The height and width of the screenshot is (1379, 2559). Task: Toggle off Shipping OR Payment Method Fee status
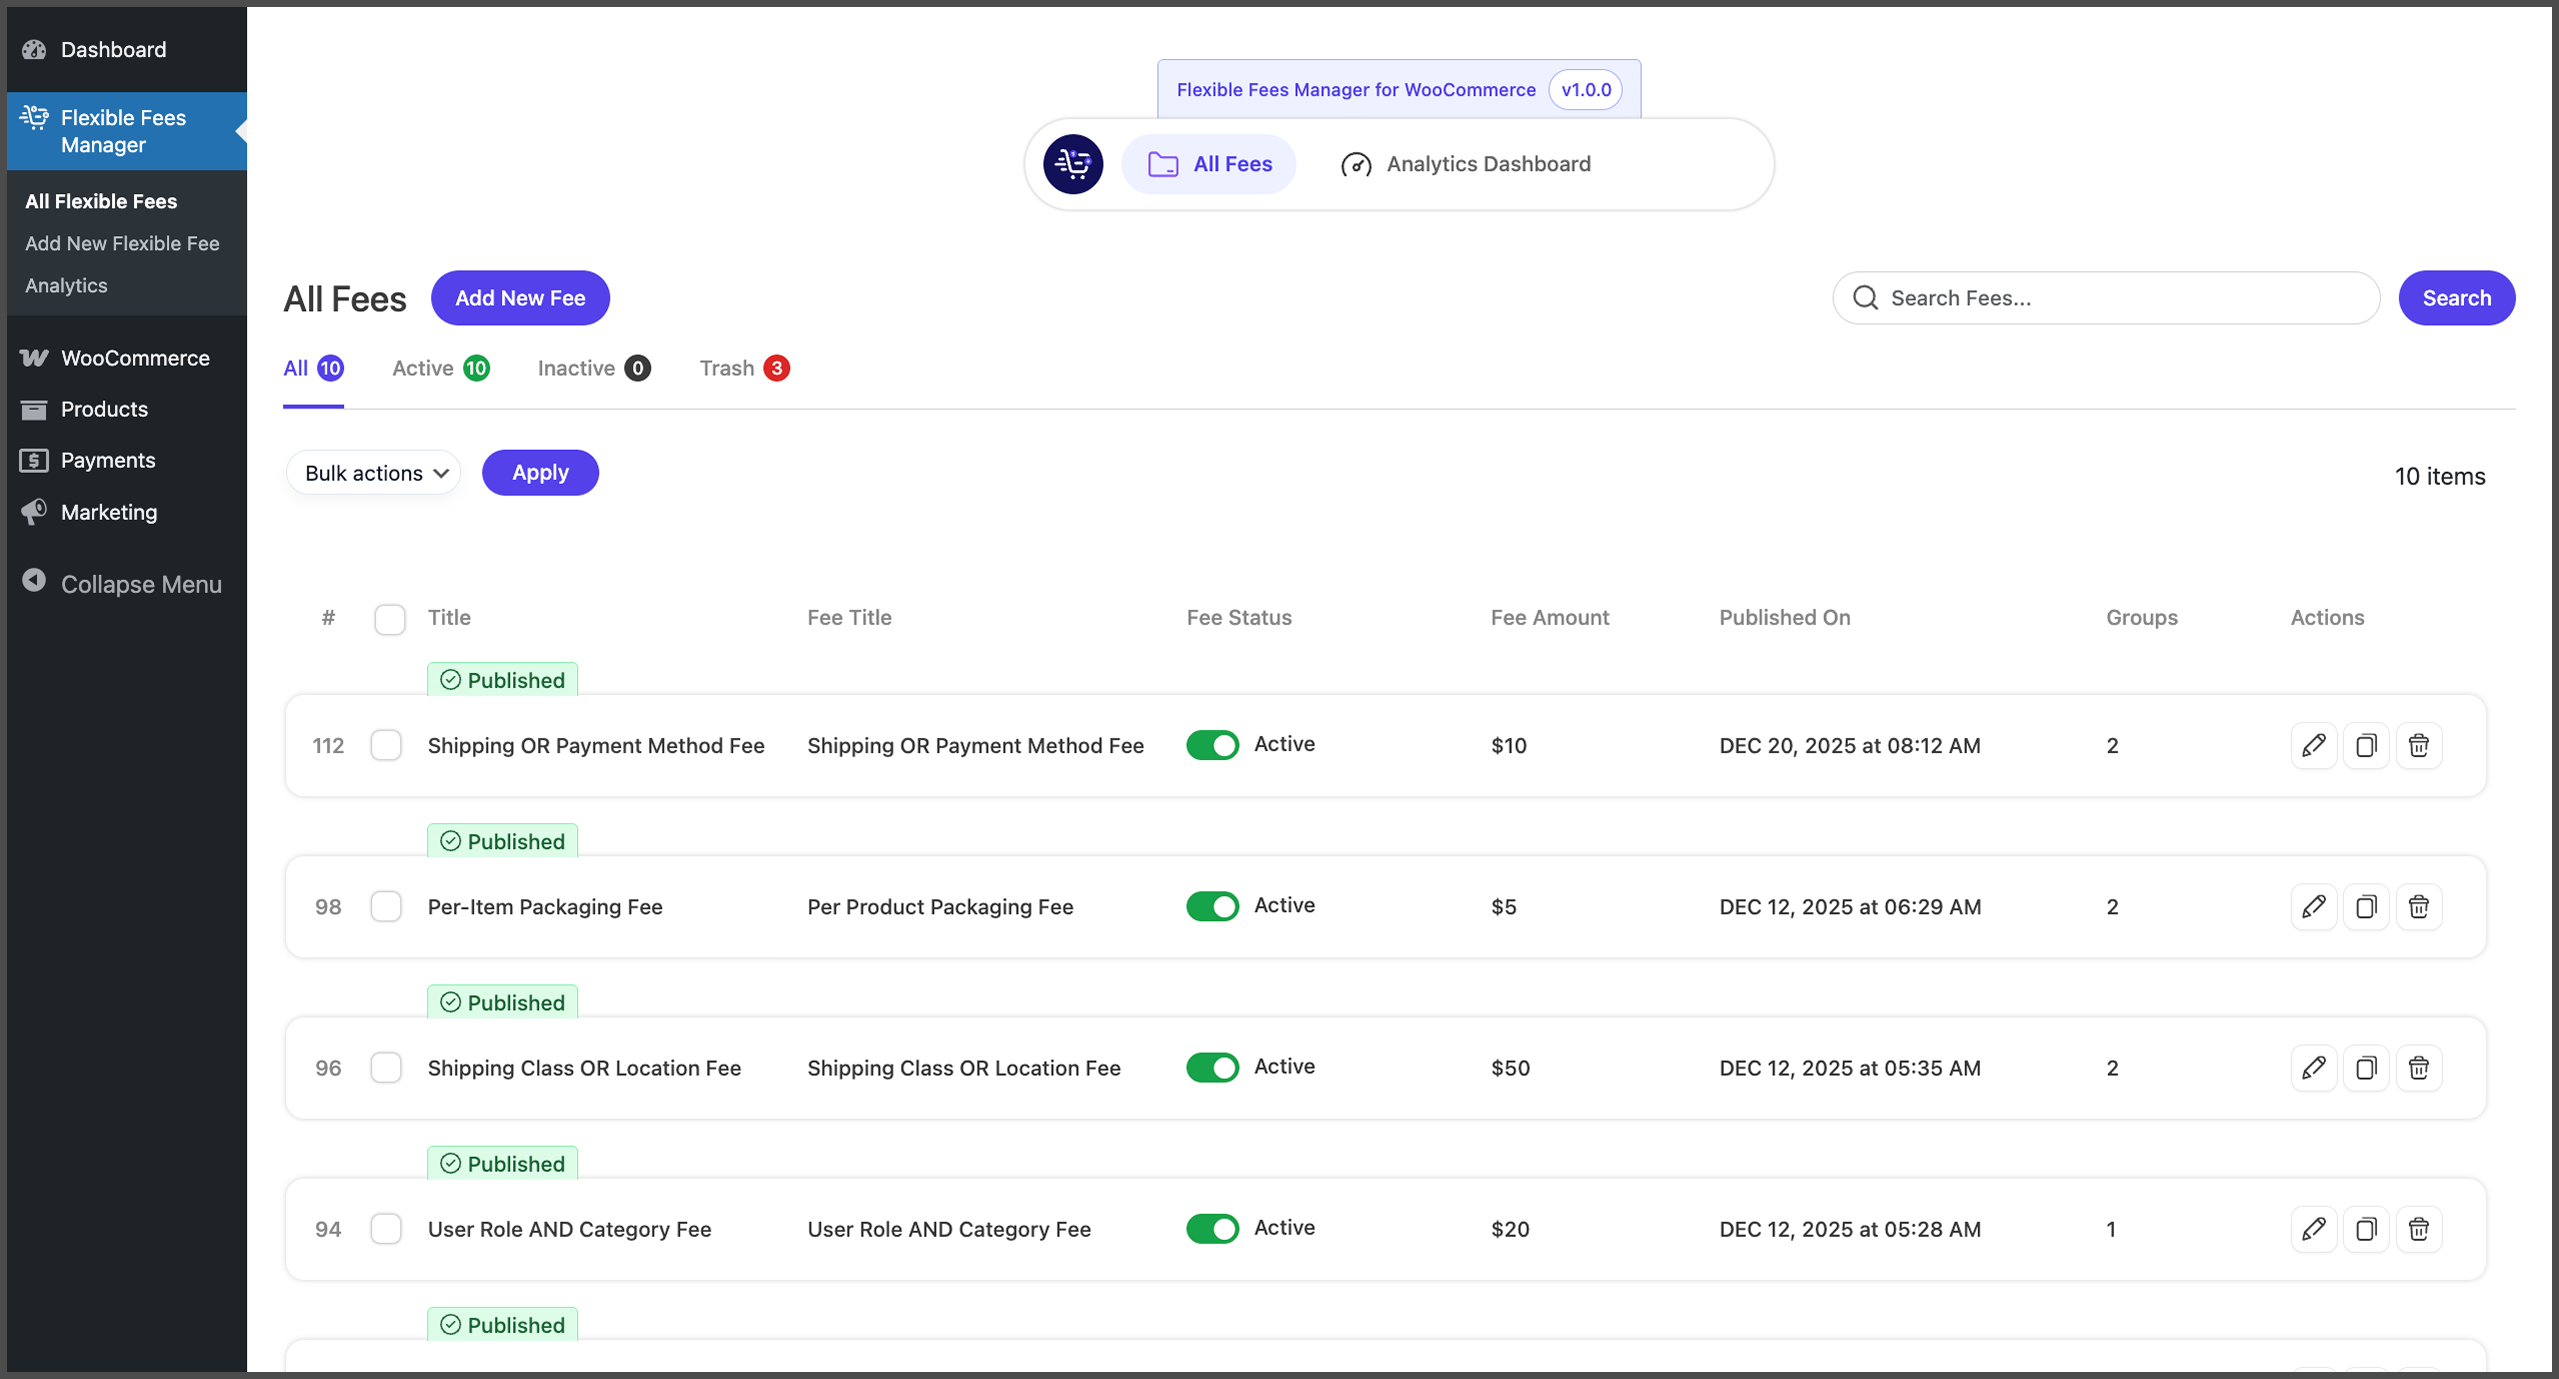click(x=1212, y=745)
